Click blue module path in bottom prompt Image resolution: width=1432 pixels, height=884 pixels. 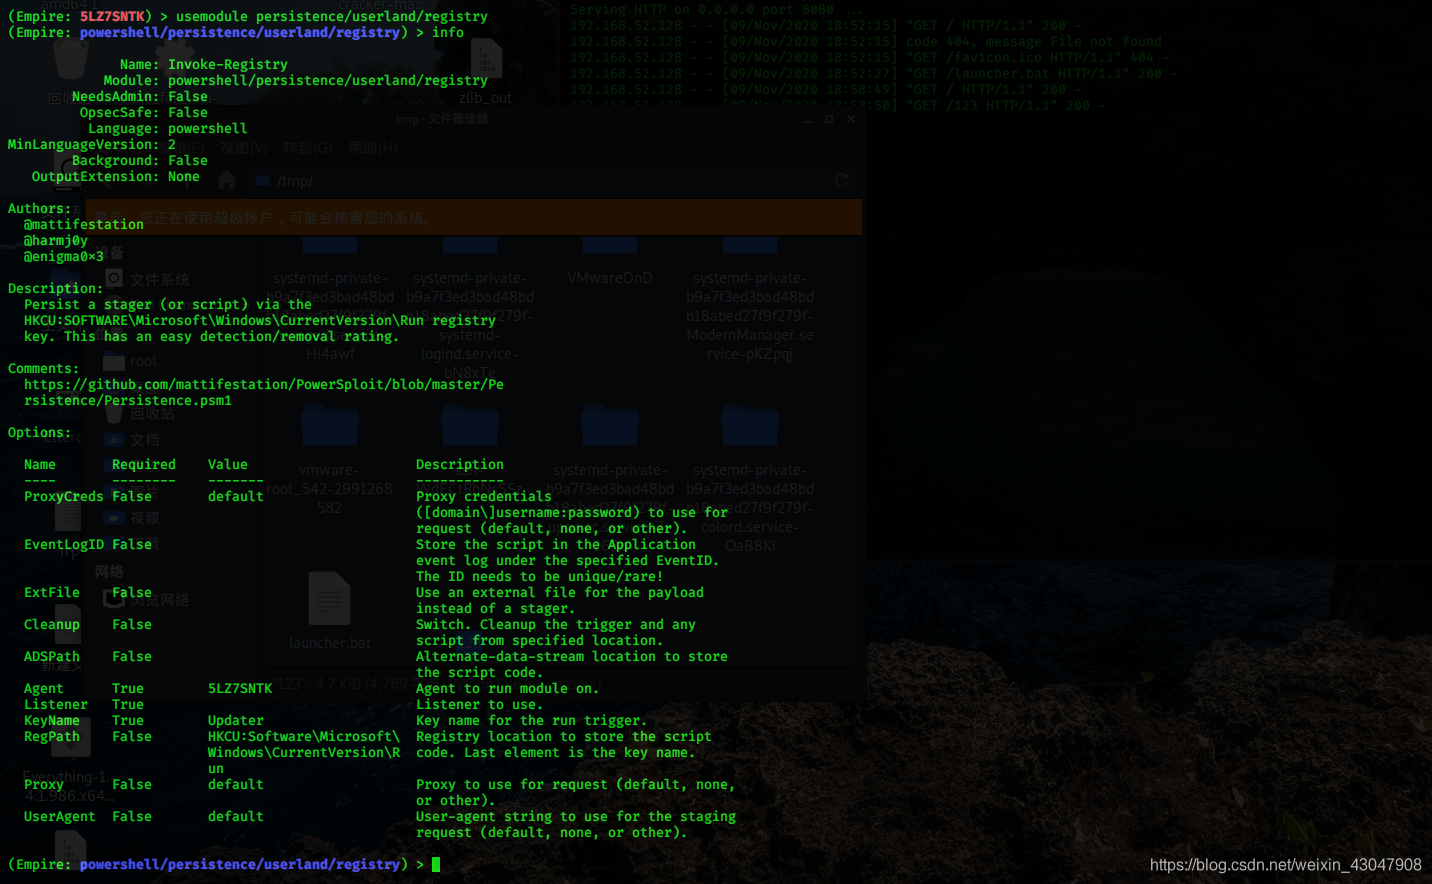[240, 864]
